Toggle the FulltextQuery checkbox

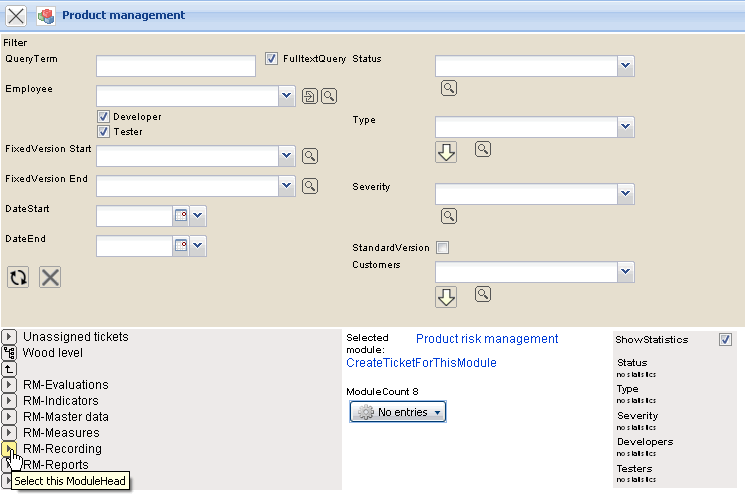click(x=272, y=59)
